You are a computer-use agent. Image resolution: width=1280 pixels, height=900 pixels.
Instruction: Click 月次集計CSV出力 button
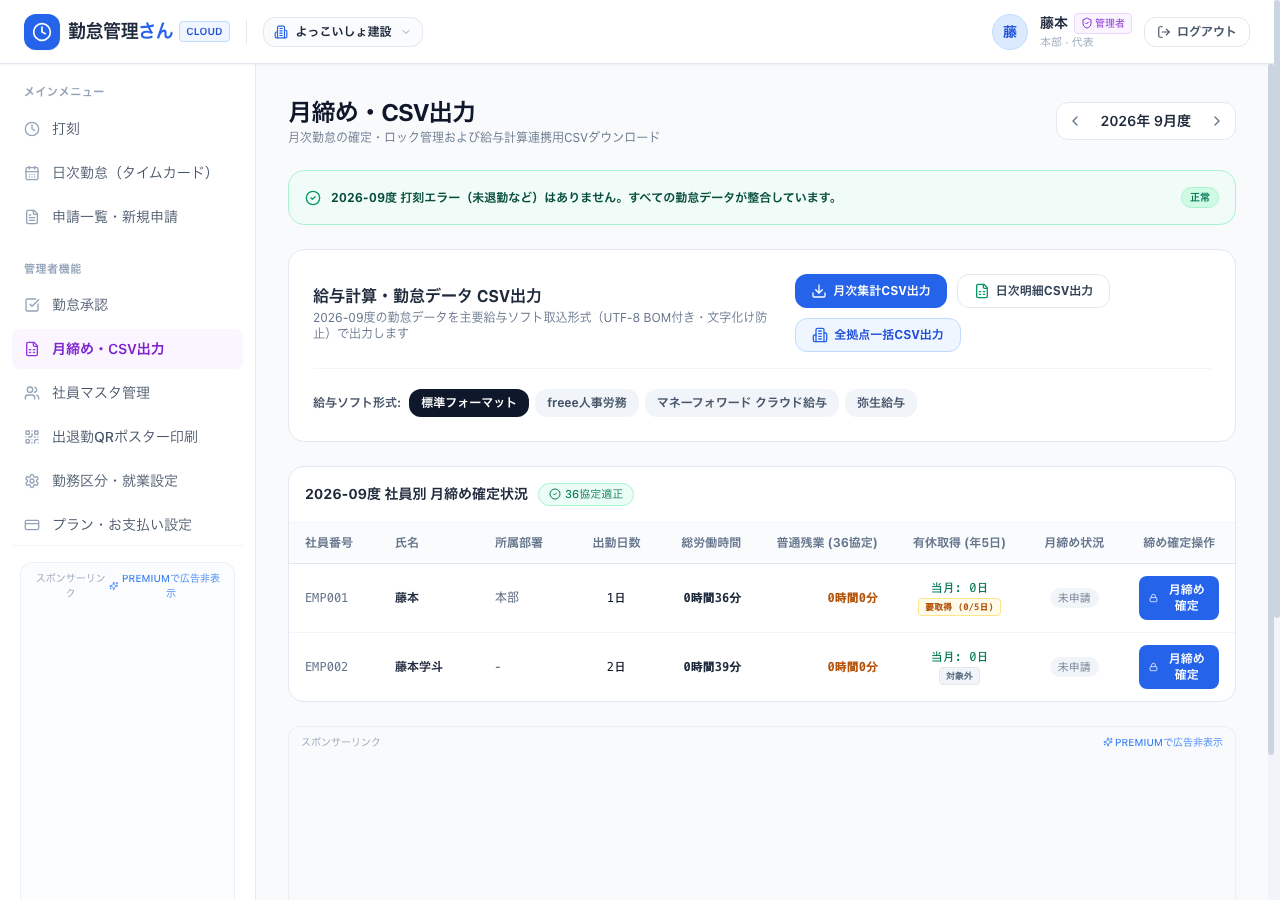pos(871,291)
